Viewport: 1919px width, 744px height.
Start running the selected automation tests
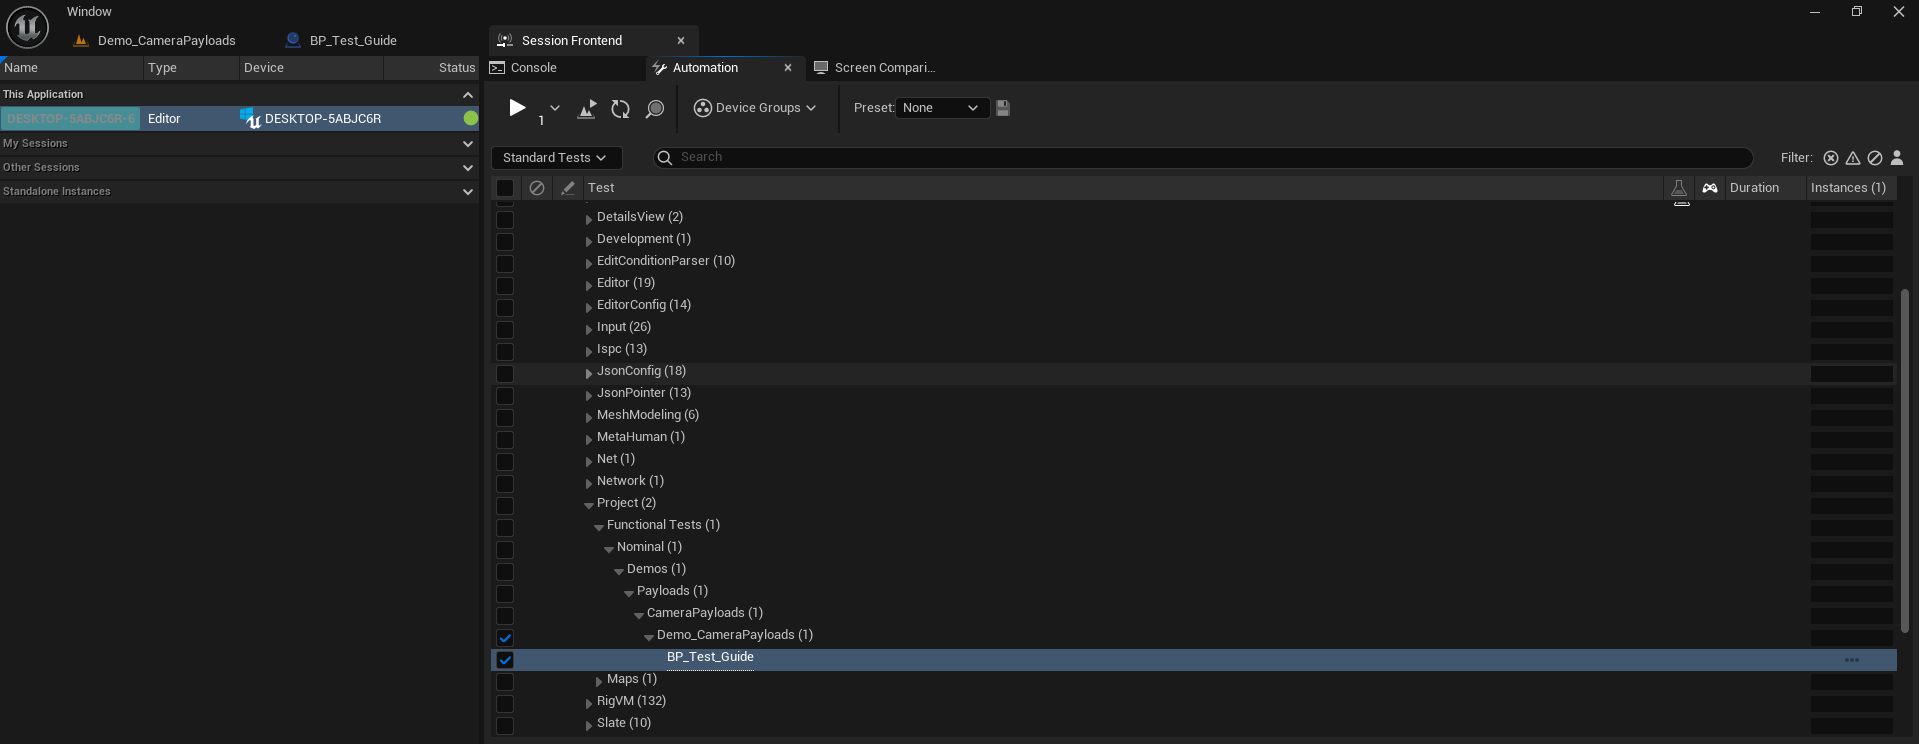[517, 108]
